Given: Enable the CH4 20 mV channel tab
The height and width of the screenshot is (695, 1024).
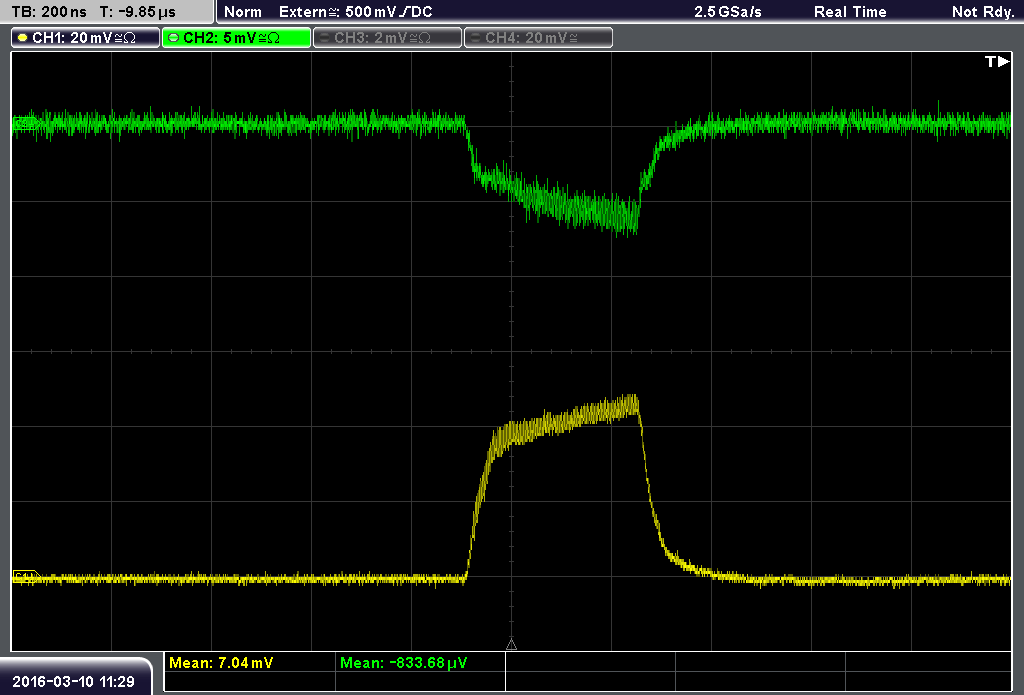Looking at the screenshot, I should coord(538,38).
